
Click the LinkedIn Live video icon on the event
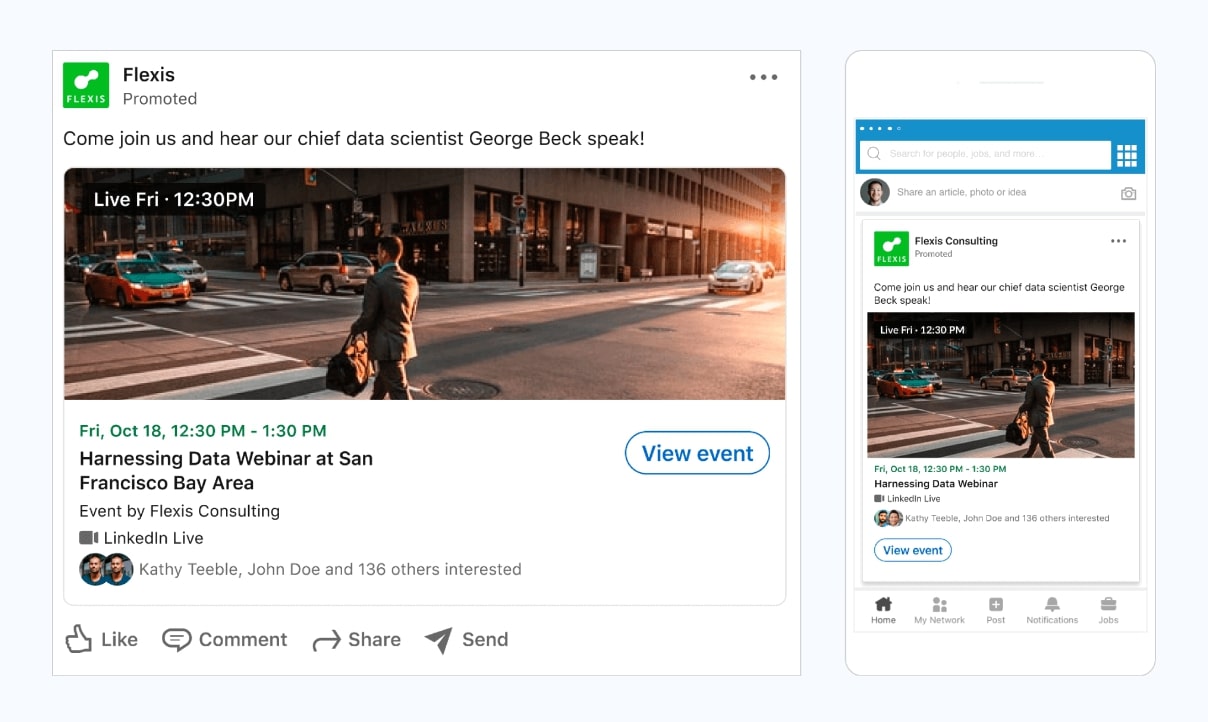click(89, 538)
